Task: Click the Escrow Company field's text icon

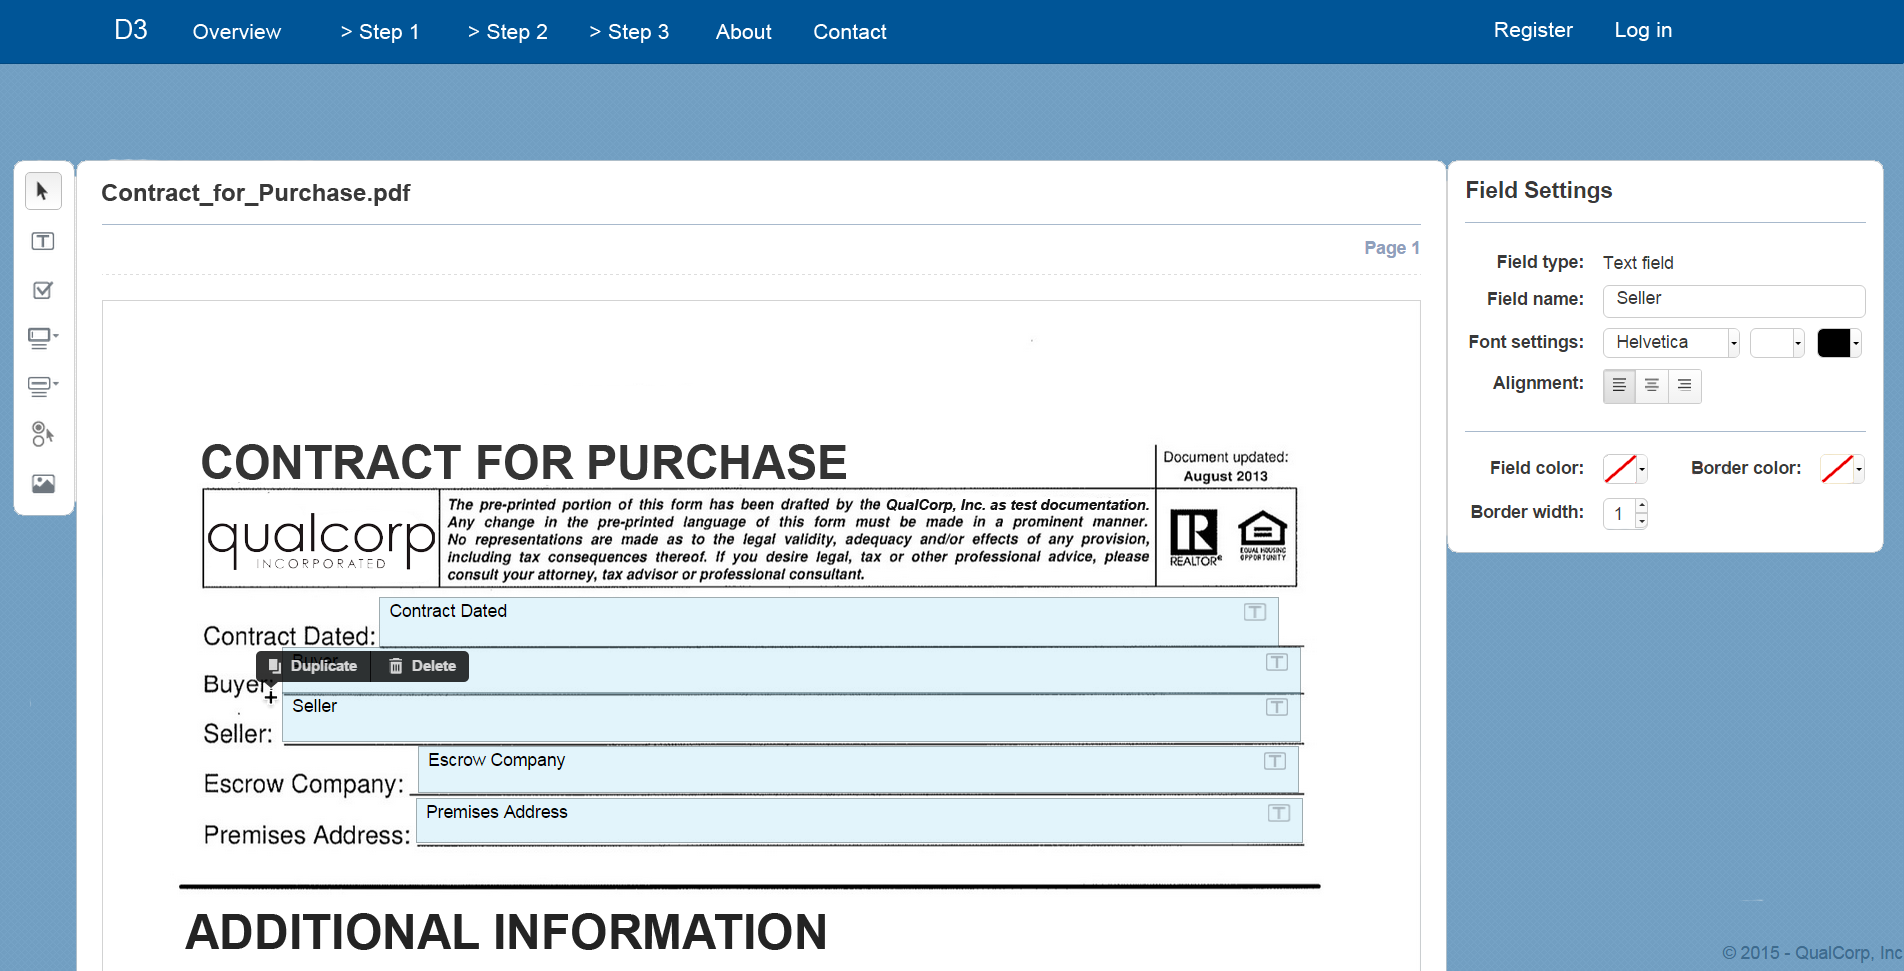Action: tap(1275, 761)
